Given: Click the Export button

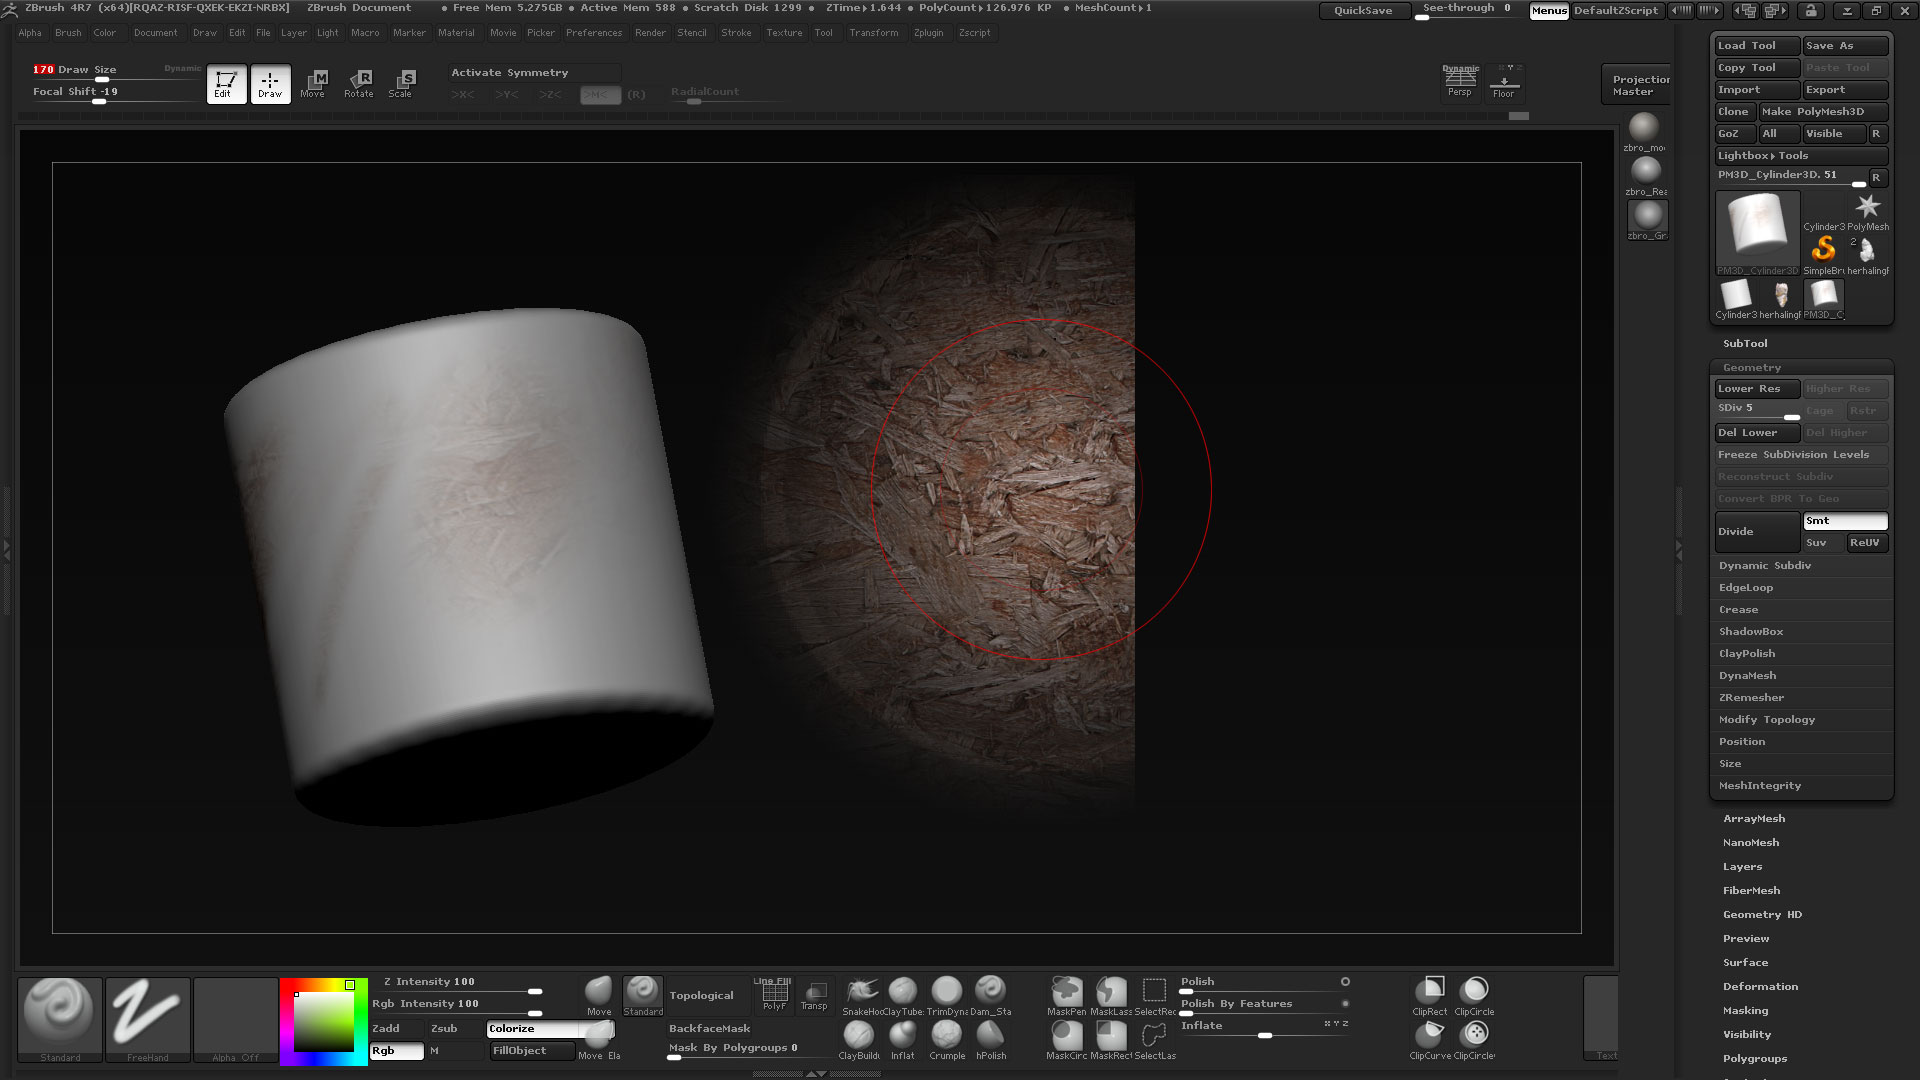Looking at the screenshot, I should click(x=1845, y=90).
